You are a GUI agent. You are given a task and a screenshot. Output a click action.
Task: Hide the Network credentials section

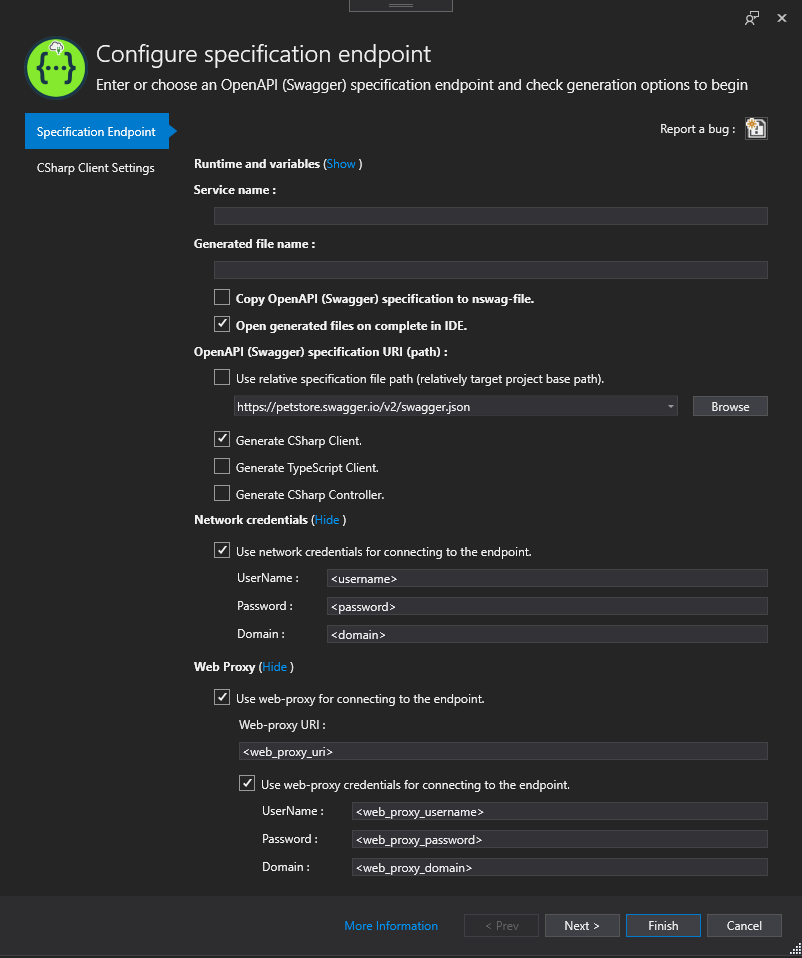click(327, 520)
